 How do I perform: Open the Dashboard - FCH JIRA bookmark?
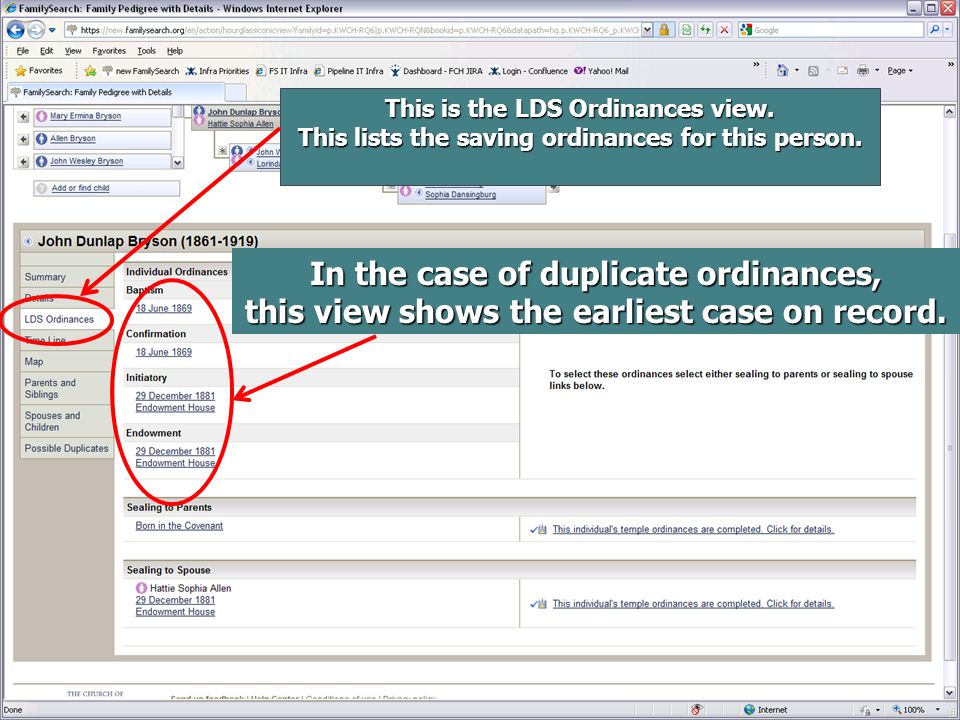(x=436, y=71)
